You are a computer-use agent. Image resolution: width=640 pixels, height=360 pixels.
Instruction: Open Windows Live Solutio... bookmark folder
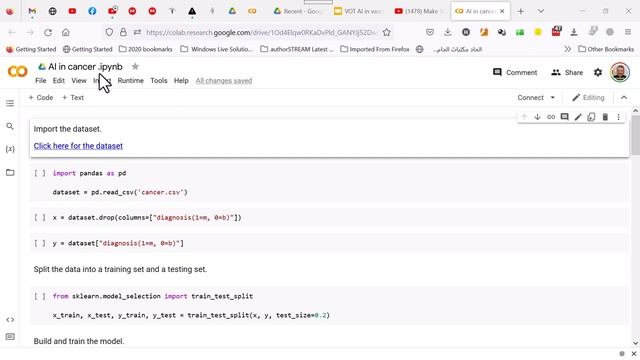tap(217, 49)
